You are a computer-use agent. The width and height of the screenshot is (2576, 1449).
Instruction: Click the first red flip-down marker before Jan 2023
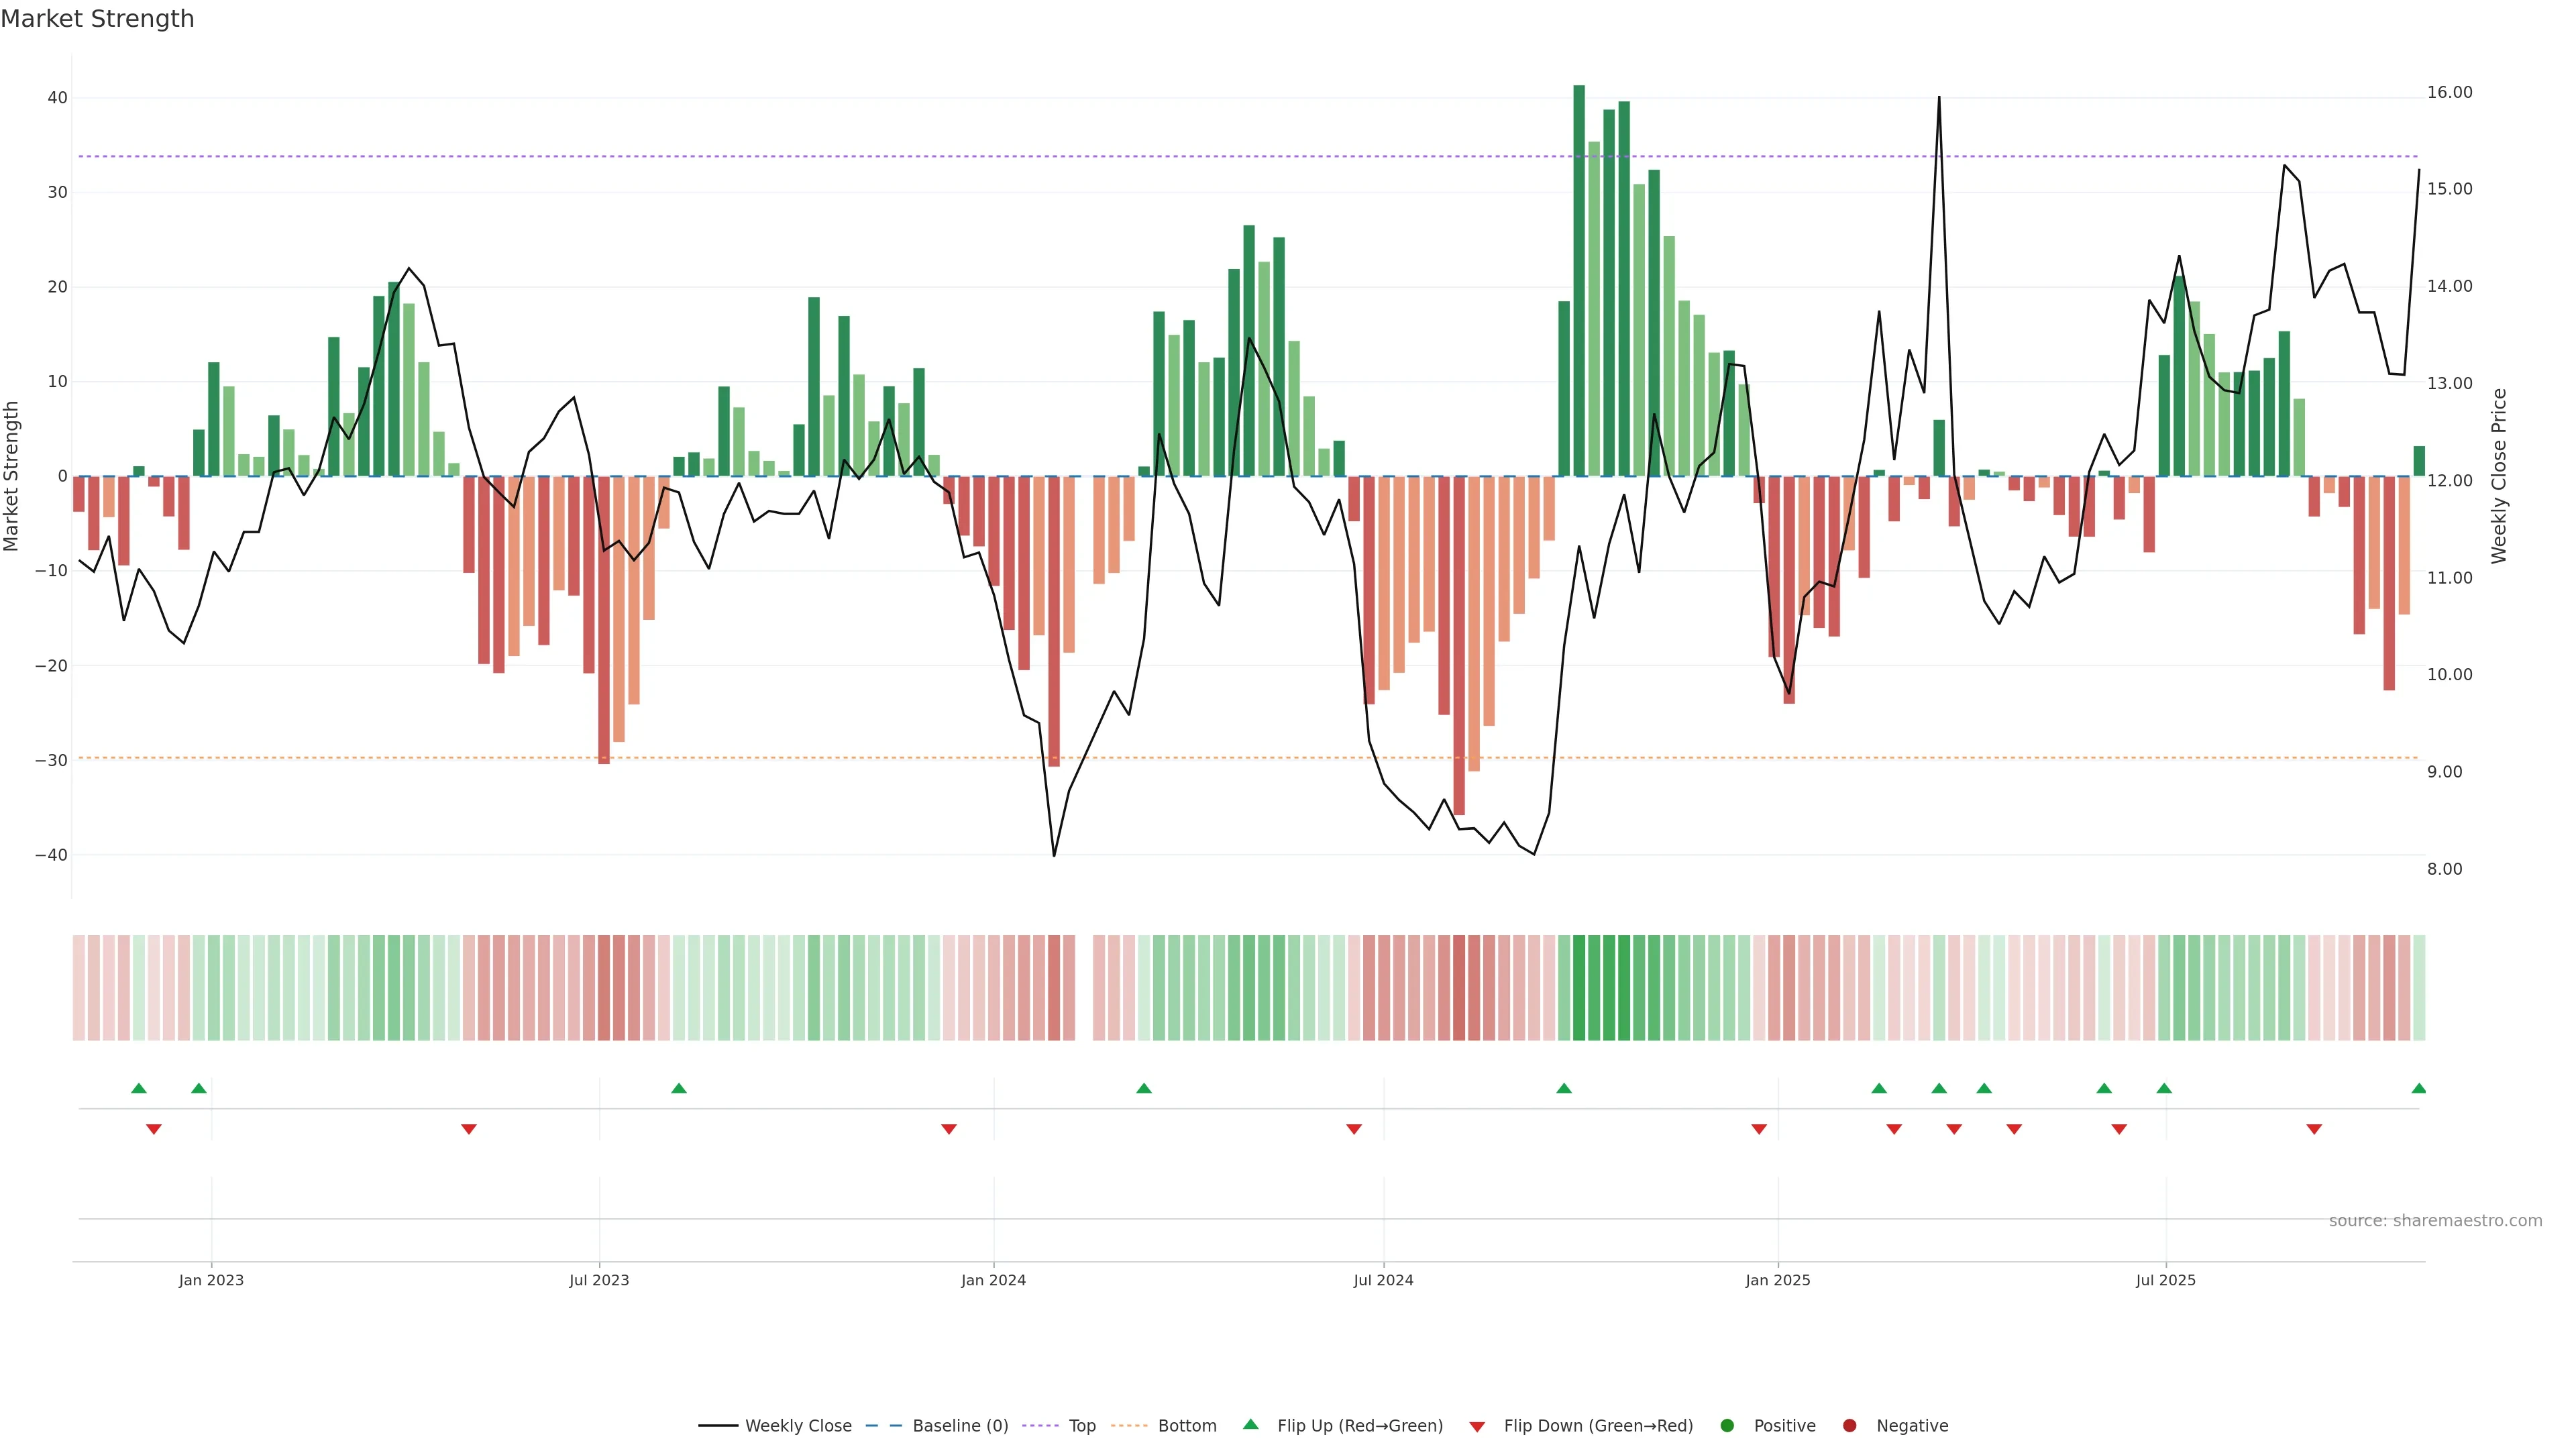pyautogui.click(x=154, y=1129)
